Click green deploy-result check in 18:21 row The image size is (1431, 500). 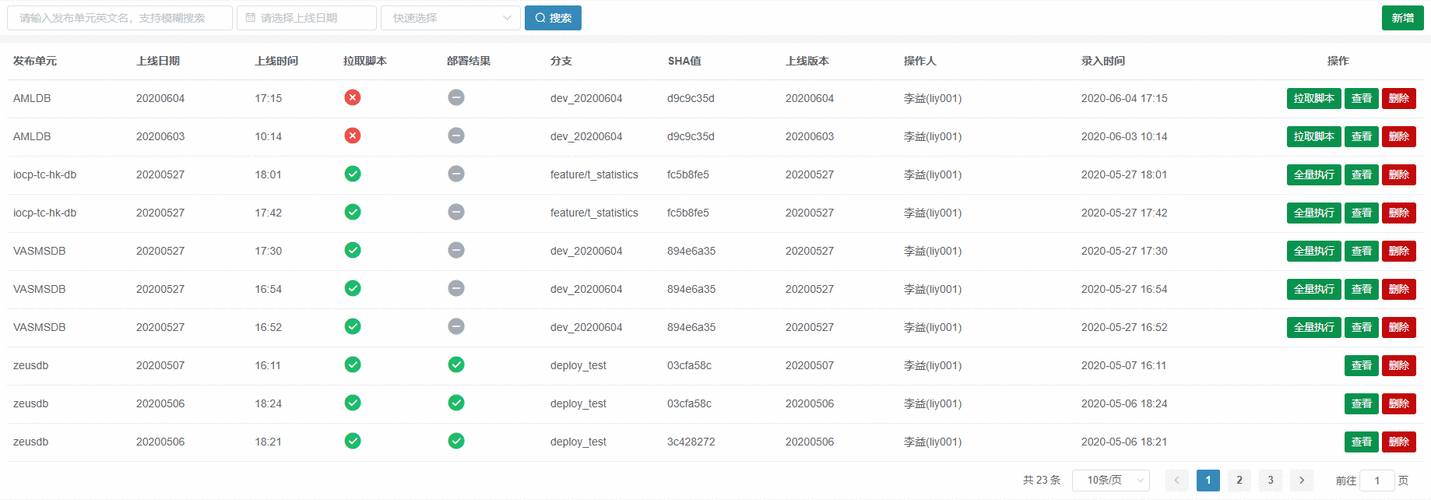click(456, 440)
